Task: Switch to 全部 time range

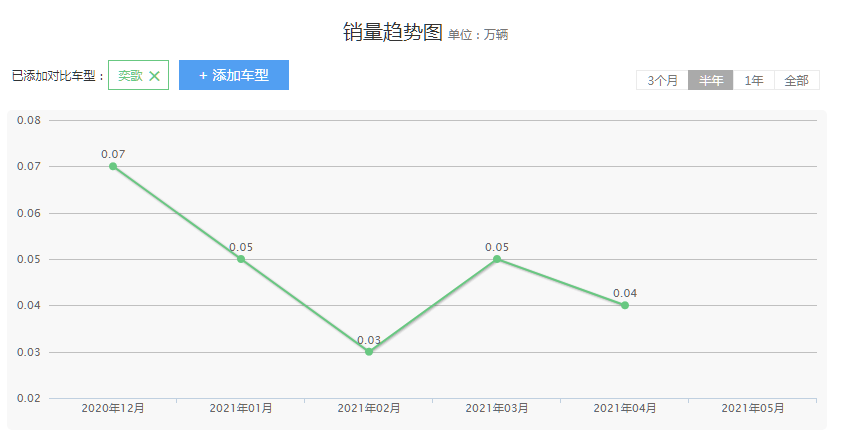Action: pyautogui.click(x=796, y=81)
